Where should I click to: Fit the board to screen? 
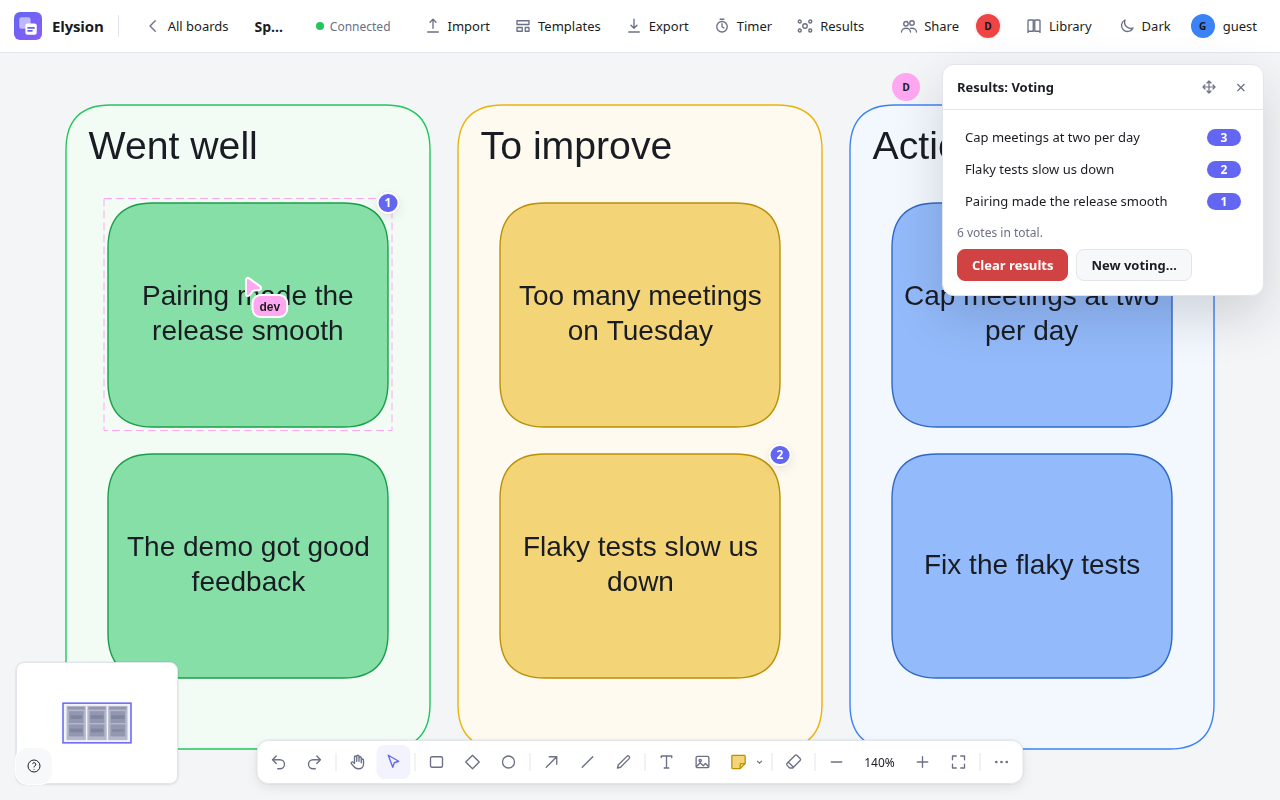click(958, 762)
